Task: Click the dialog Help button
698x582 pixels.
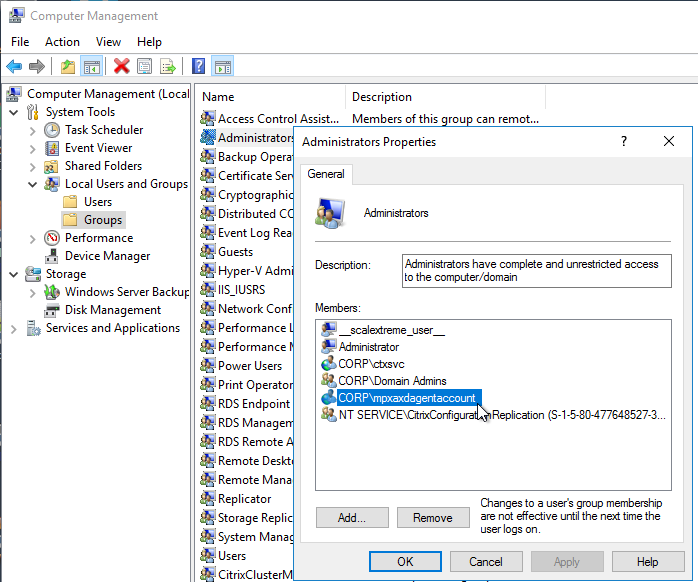Action: (648, 562)
